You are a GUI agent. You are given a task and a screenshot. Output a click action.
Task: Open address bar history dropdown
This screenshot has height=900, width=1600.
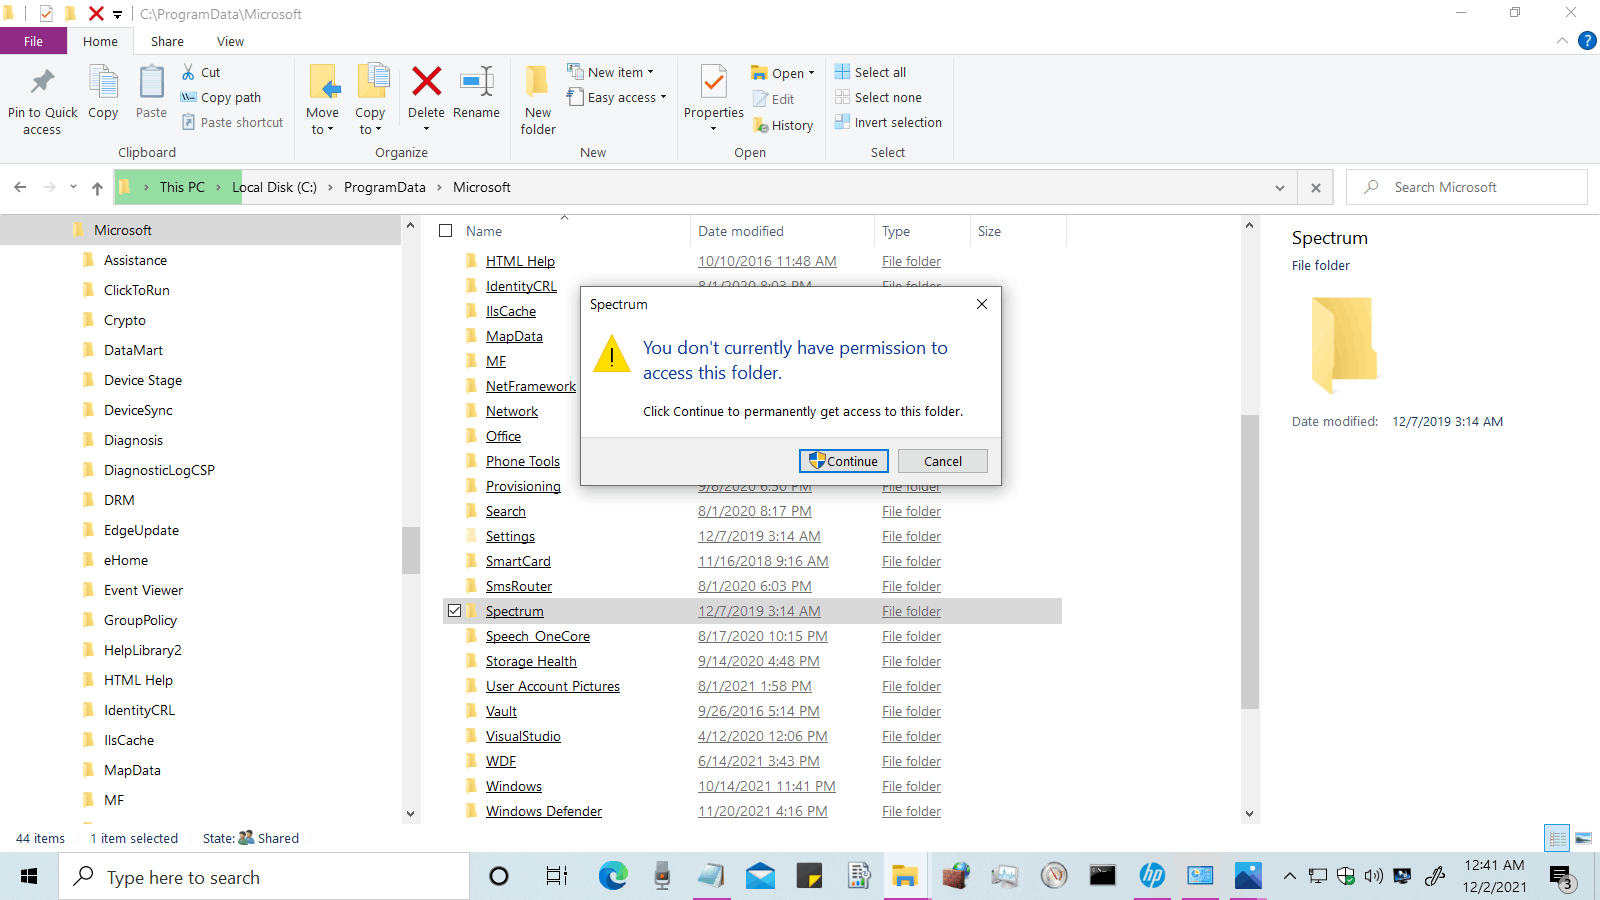coord(1280,187)
